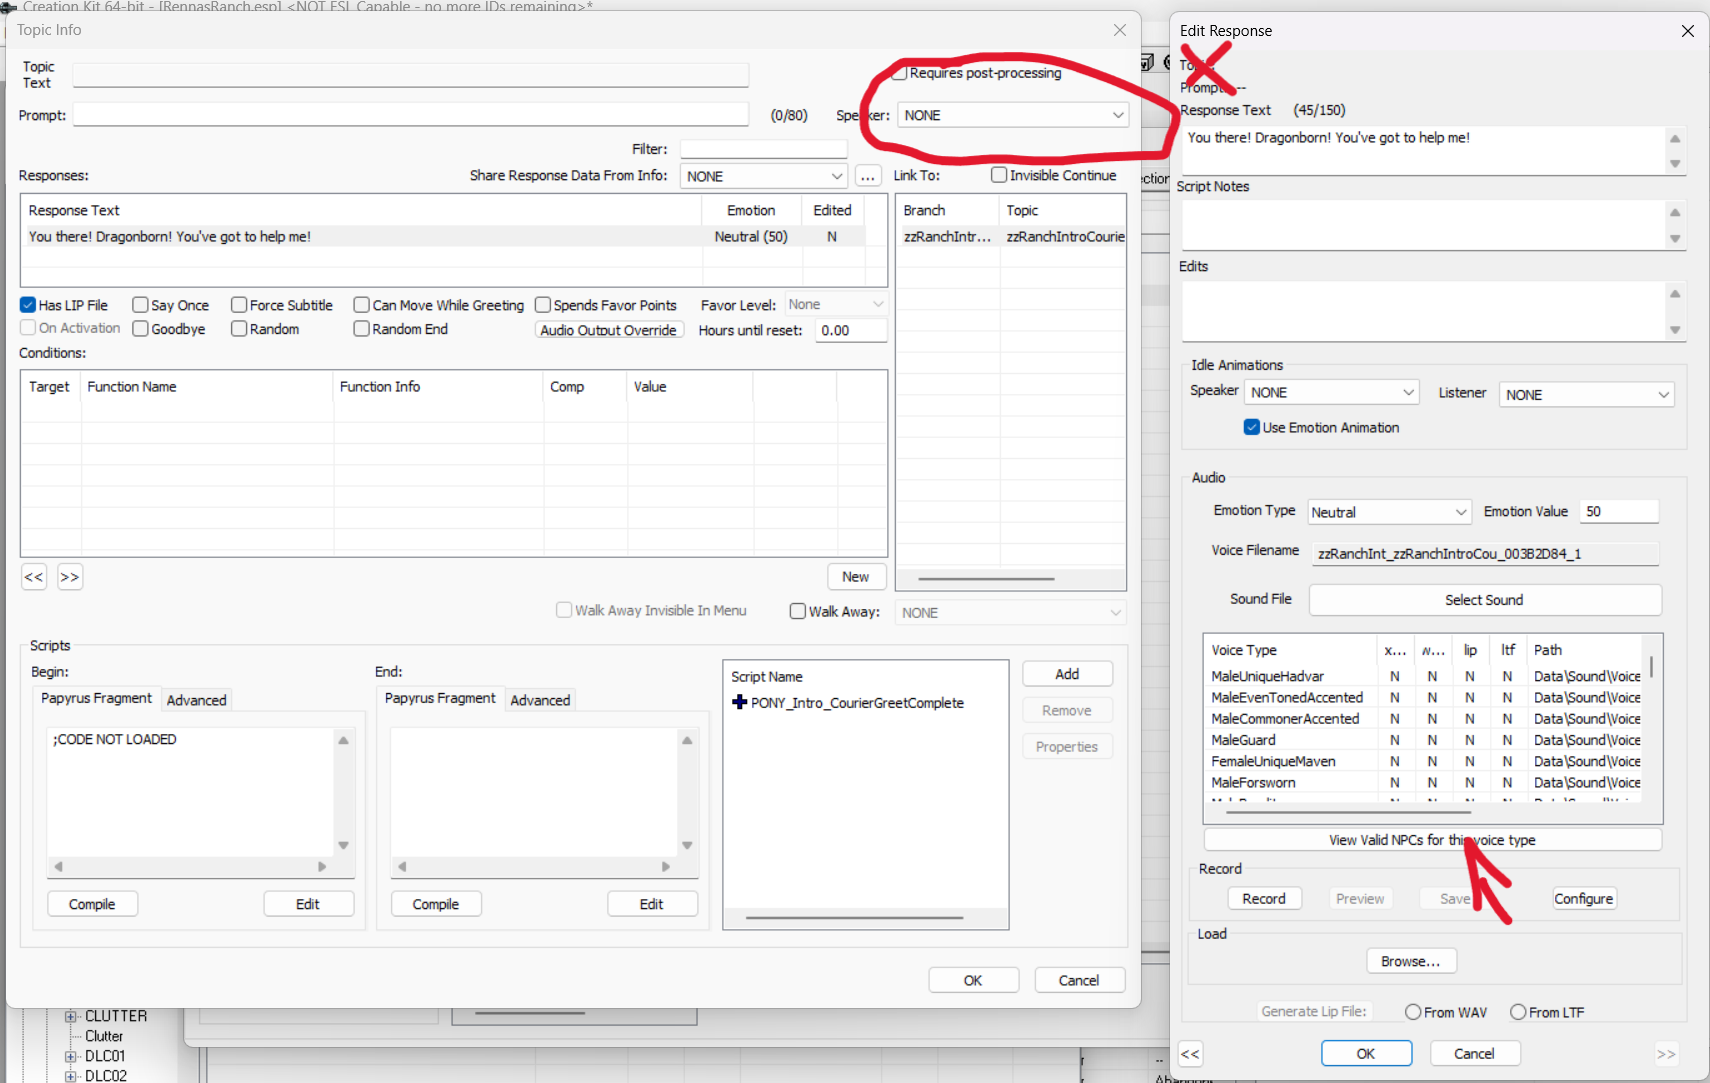1710x1083 pixels.
Task: View Valid NPCs for this voice type
Action: coord(1432,840)
